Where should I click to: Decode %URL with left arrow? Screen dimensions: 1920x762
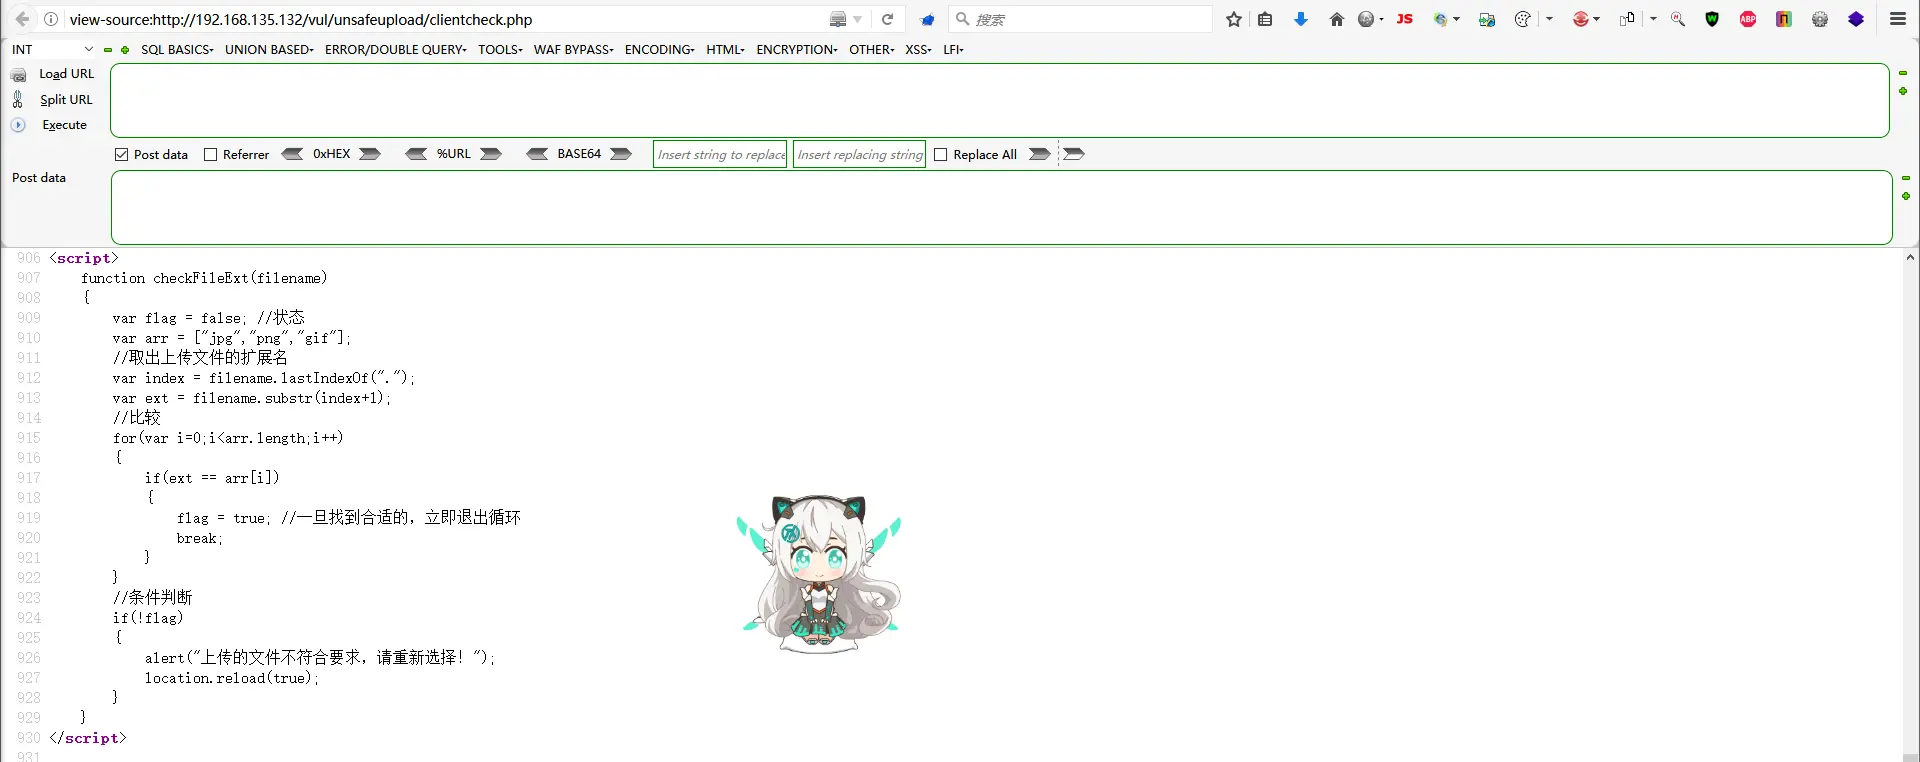(x=416, y=154)
